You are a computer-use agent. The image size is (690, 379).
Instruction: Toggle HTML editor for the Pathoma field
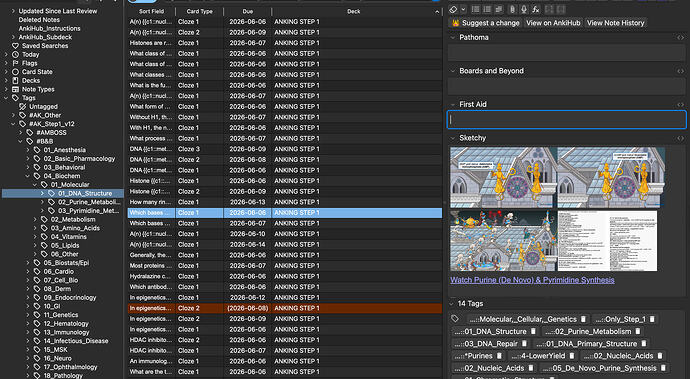[x=680, y=38]
